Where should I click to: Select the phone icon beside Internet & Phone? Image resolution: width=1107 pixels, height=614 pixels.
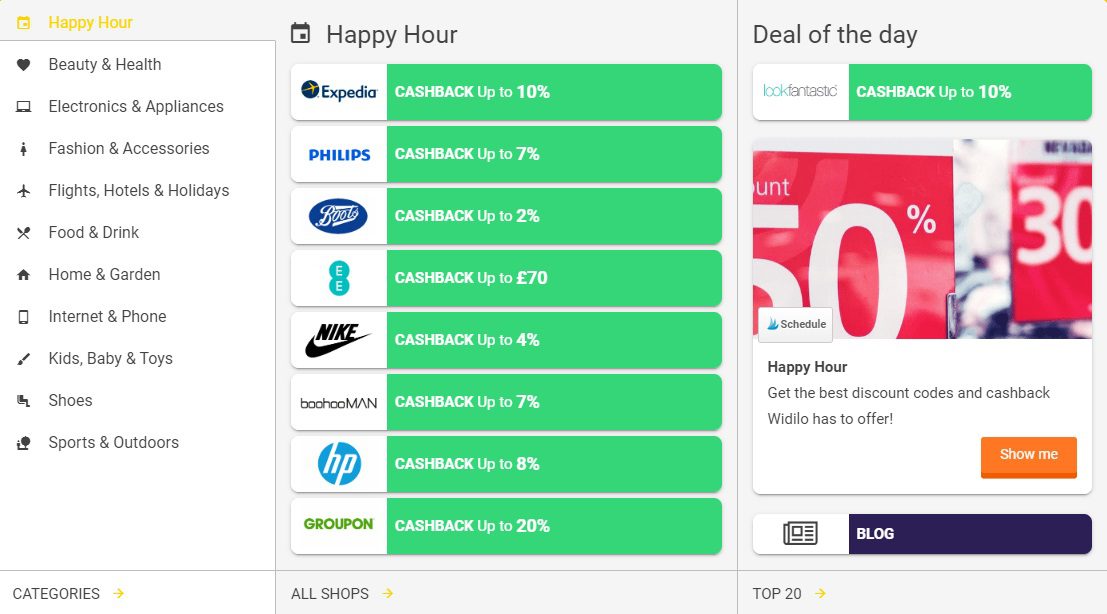click(x=23, y=316)
